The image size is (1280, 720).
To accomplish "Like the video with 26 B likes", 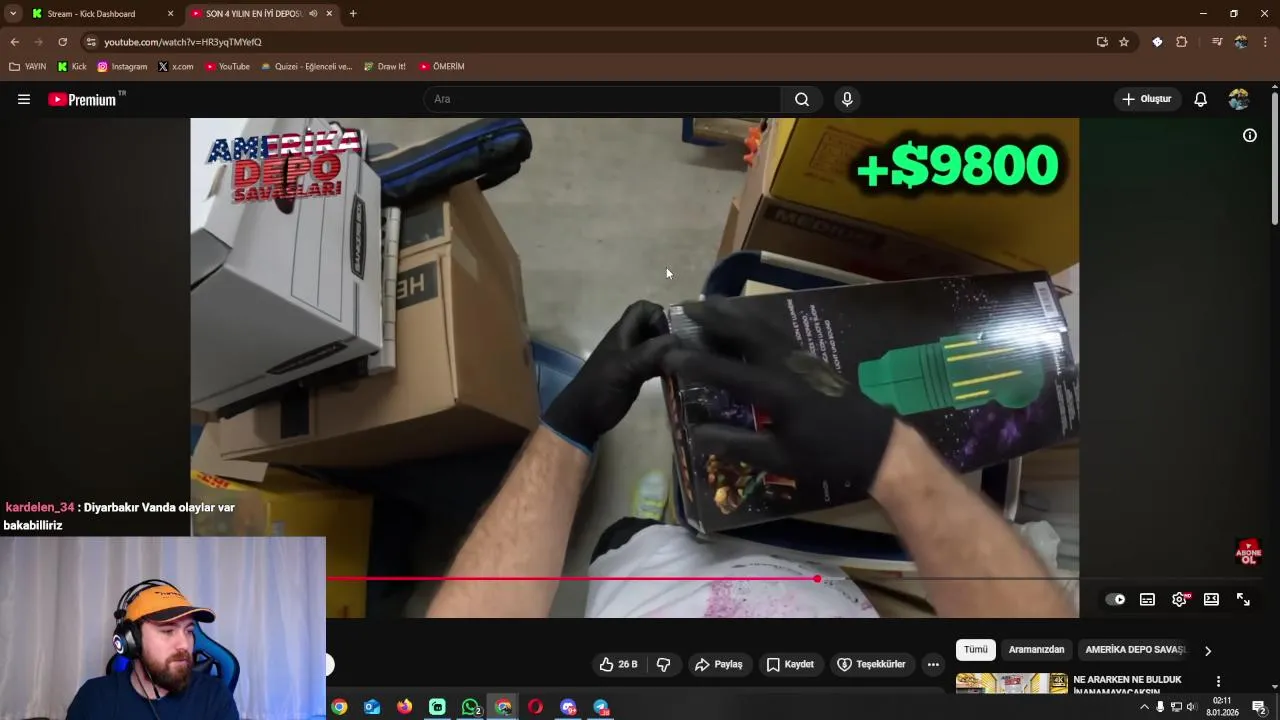I will [618, 664].
